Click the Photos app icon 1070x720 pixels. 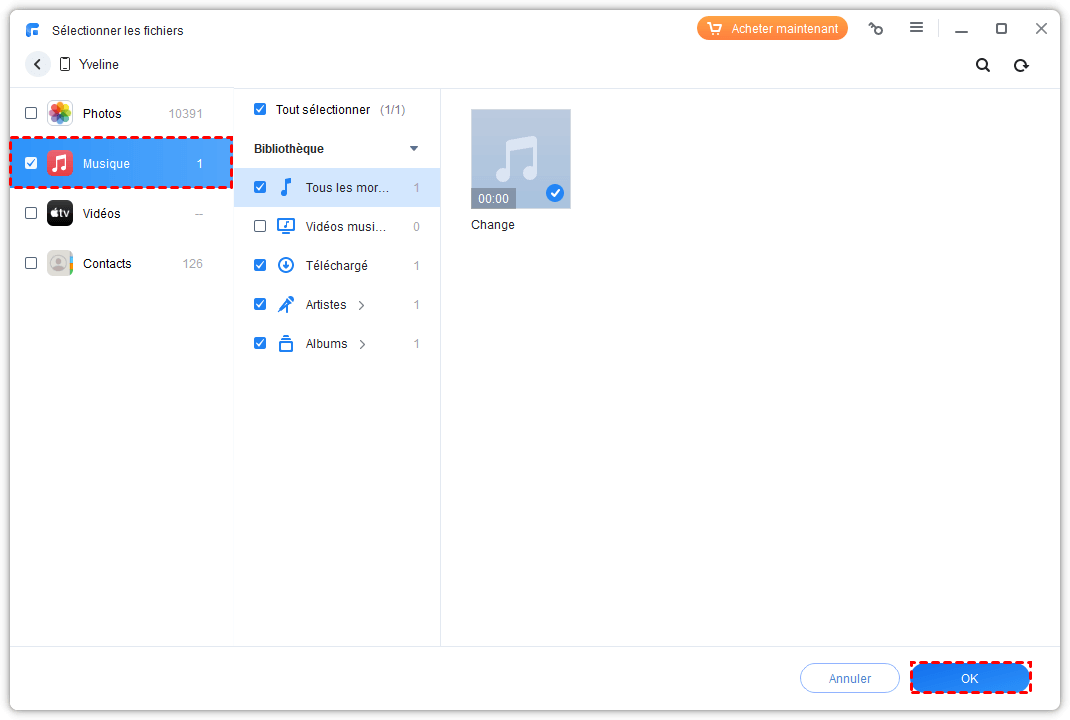coord(60,113)
